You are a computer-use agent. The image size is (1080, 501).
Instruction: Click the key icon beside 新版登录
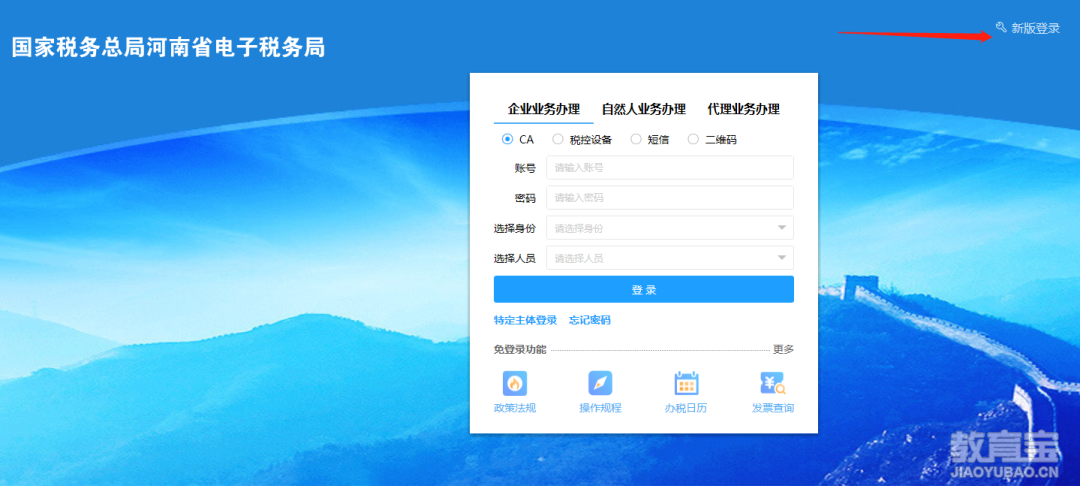(x=1001, y=27)
